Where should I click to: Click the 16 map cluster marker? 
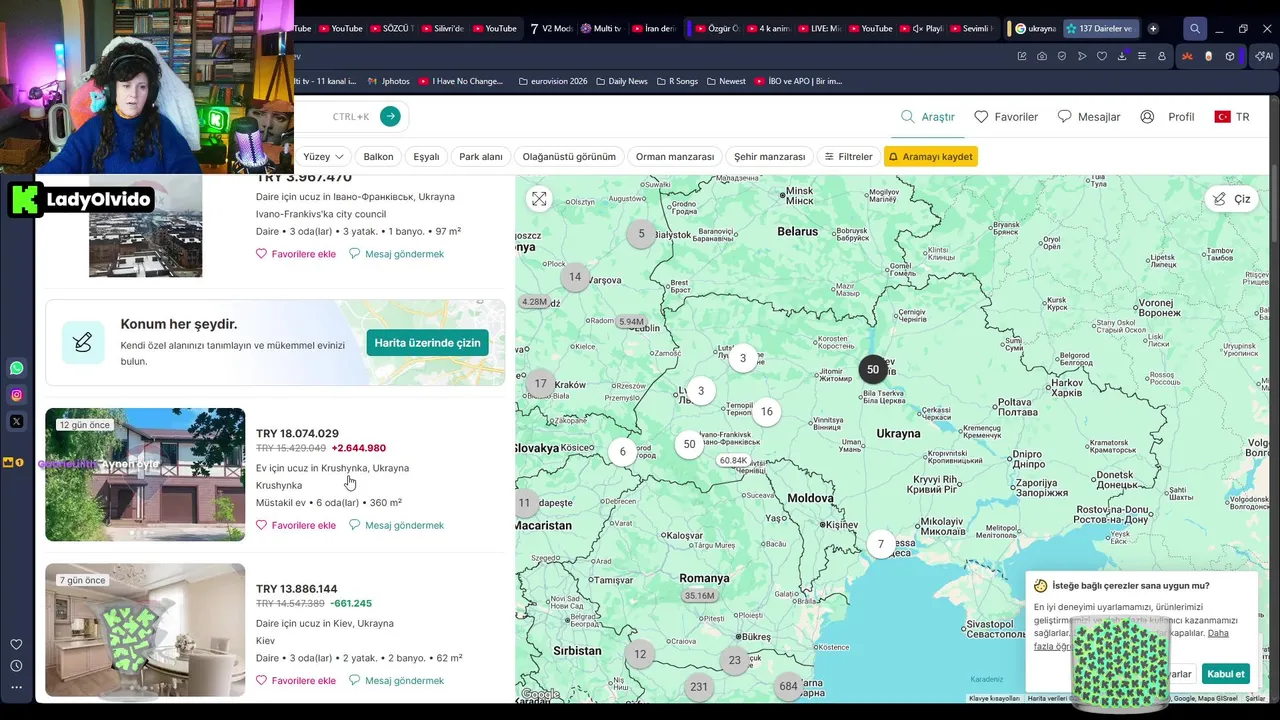tap(766, 411)
